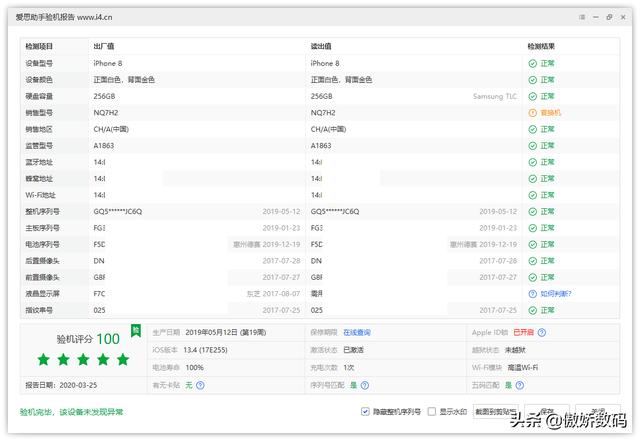Click the 已激活 activation status
Viewport: 640px width, 441px height.
tap(353, 350)
